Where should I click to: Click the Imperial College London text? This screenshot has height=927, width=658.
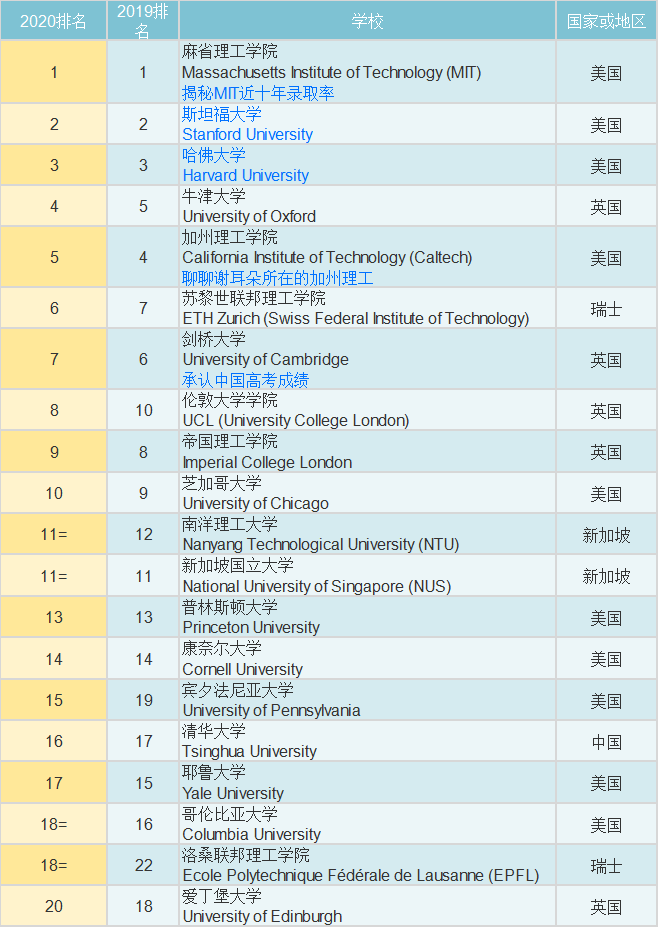coord(267,462)
